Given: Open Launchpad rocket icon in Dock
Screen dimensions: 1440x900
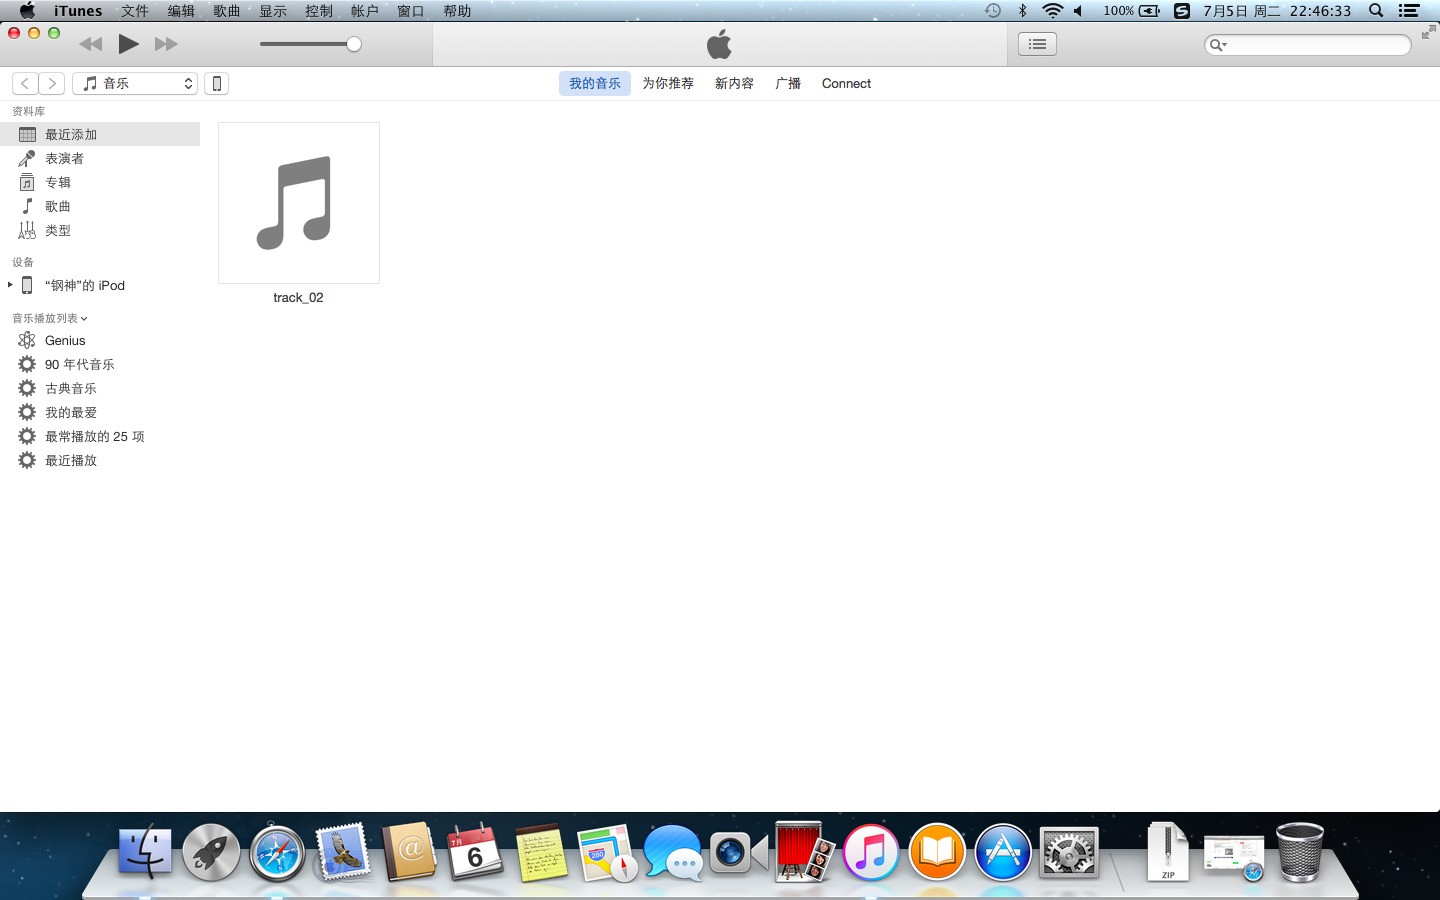Looking at the screenshot, I should coord(211,852).
